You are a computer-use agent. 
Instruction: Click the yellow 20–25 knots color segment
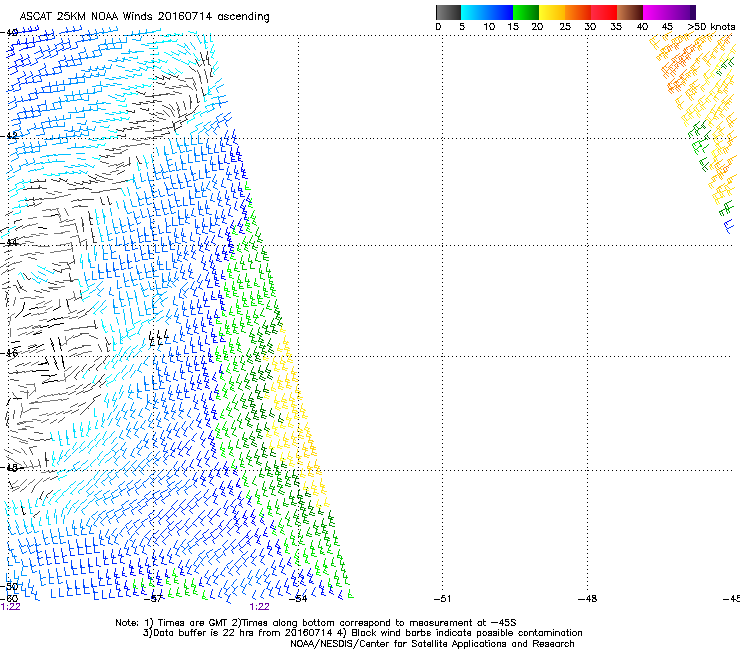click(x=552, y=12)
